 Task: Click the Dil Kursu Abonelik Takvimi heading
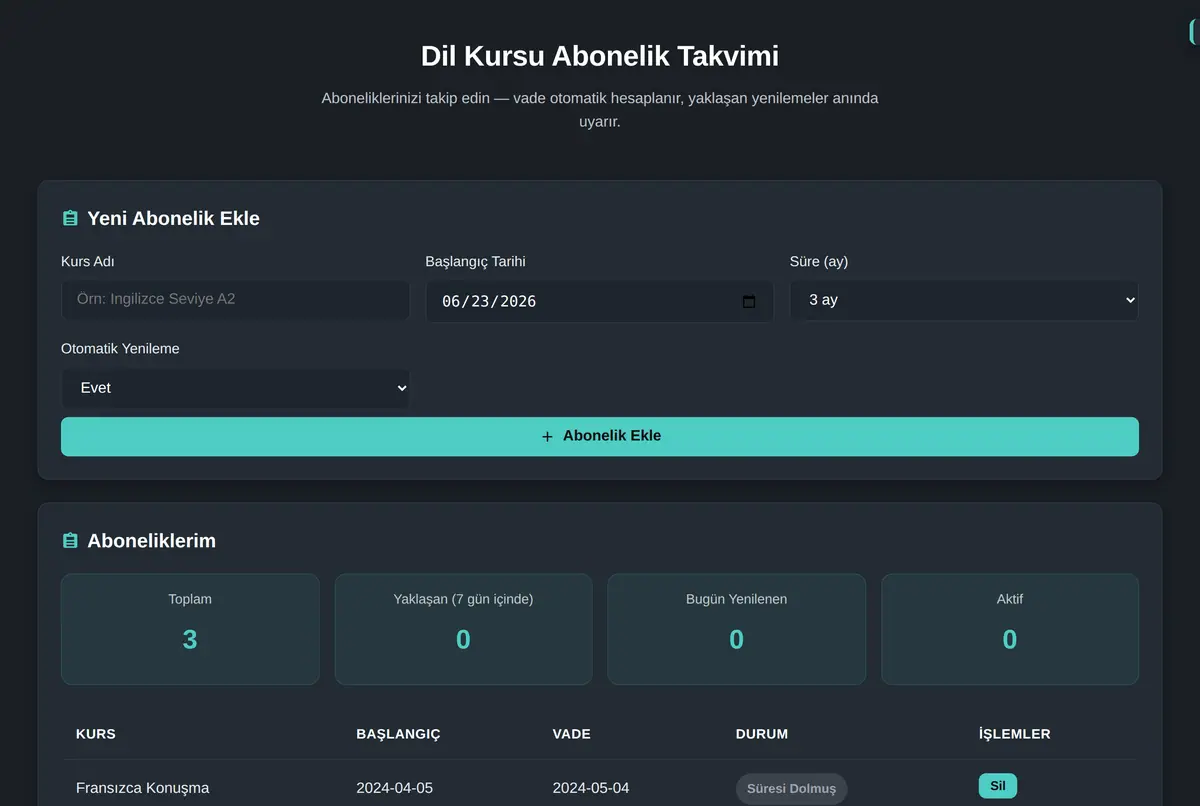[600, 56]
